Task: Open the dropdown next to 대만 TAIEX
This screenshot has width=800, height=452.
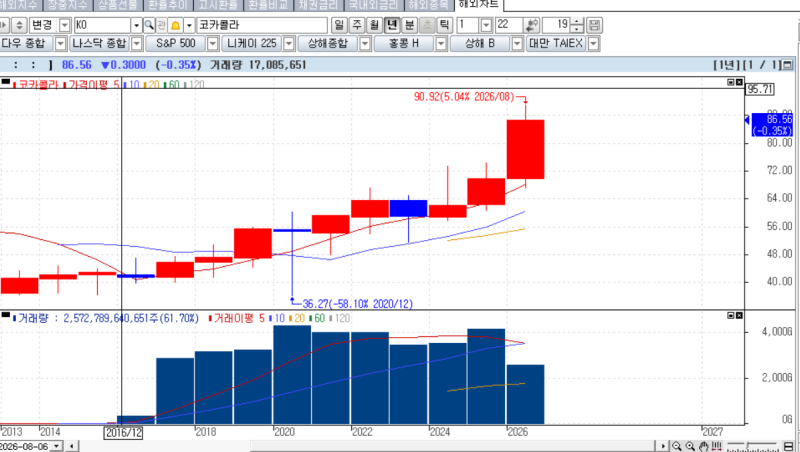Action: click(593, 44)
